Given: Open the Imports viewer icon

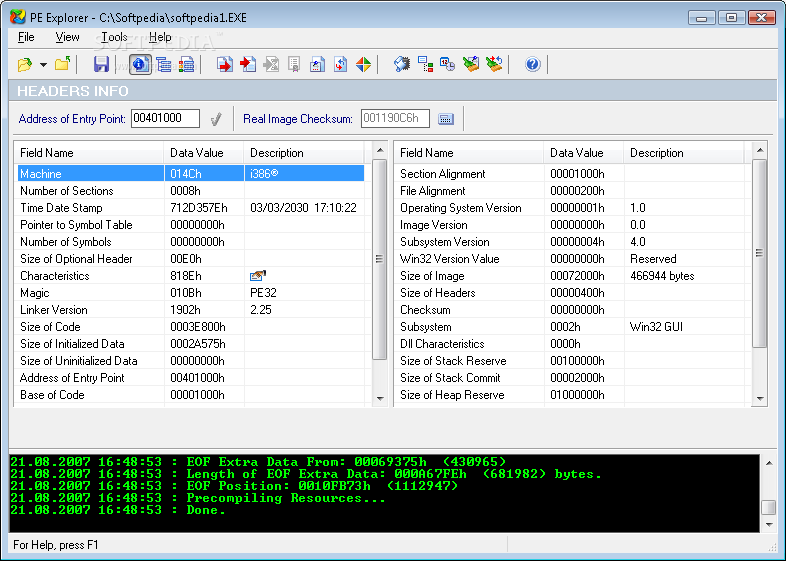Looking at the screenshot, I should (x=248, y=64).
